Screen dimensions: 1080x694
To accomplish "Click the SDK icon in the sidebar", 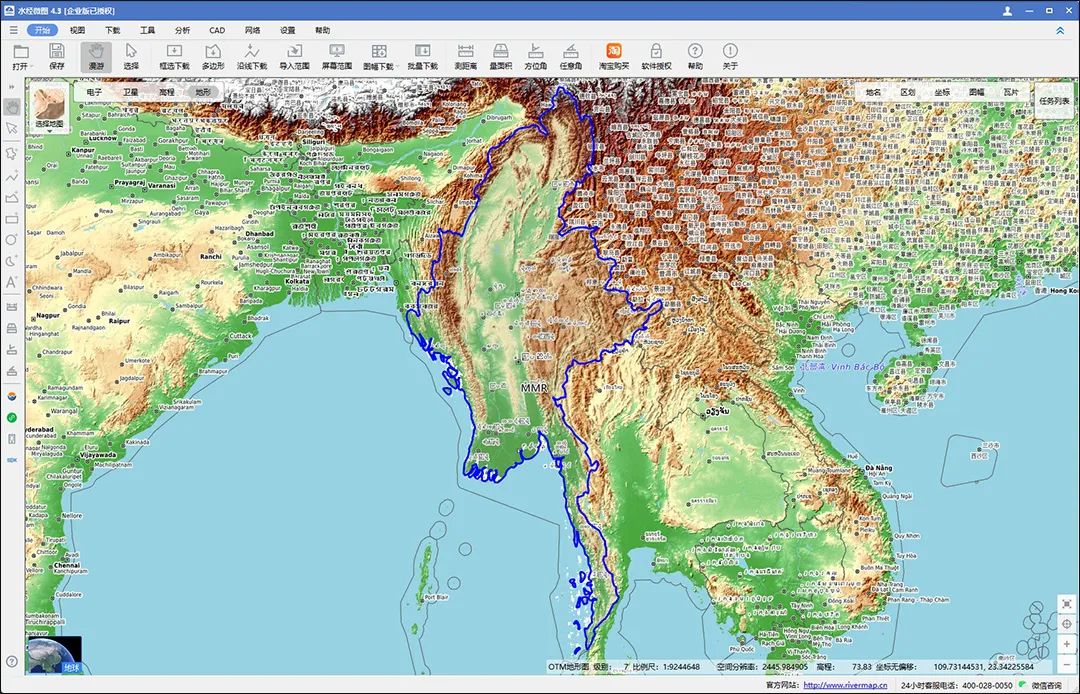I will click(x=12, y=460).
